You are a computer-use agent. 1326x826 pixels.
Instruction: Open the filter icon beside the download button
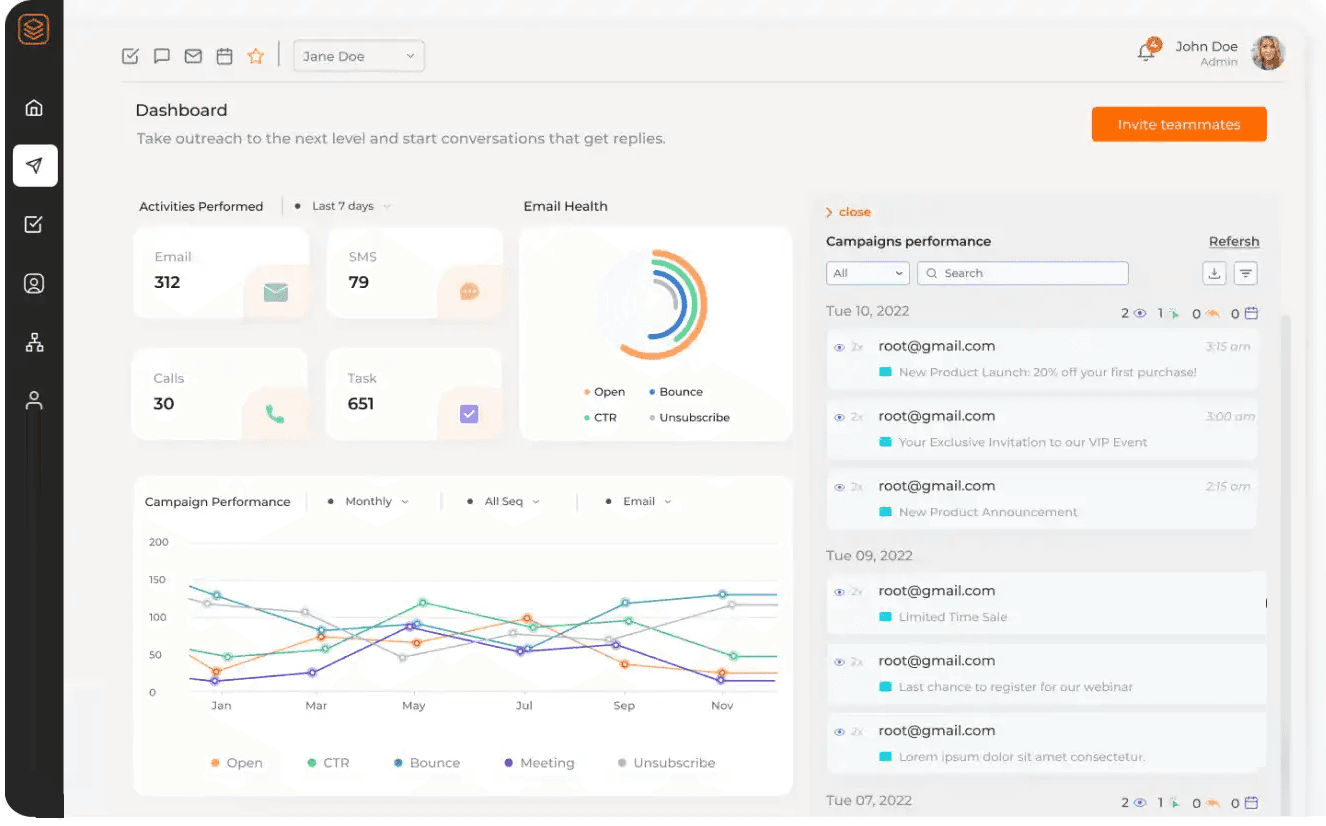point(1245,272)
